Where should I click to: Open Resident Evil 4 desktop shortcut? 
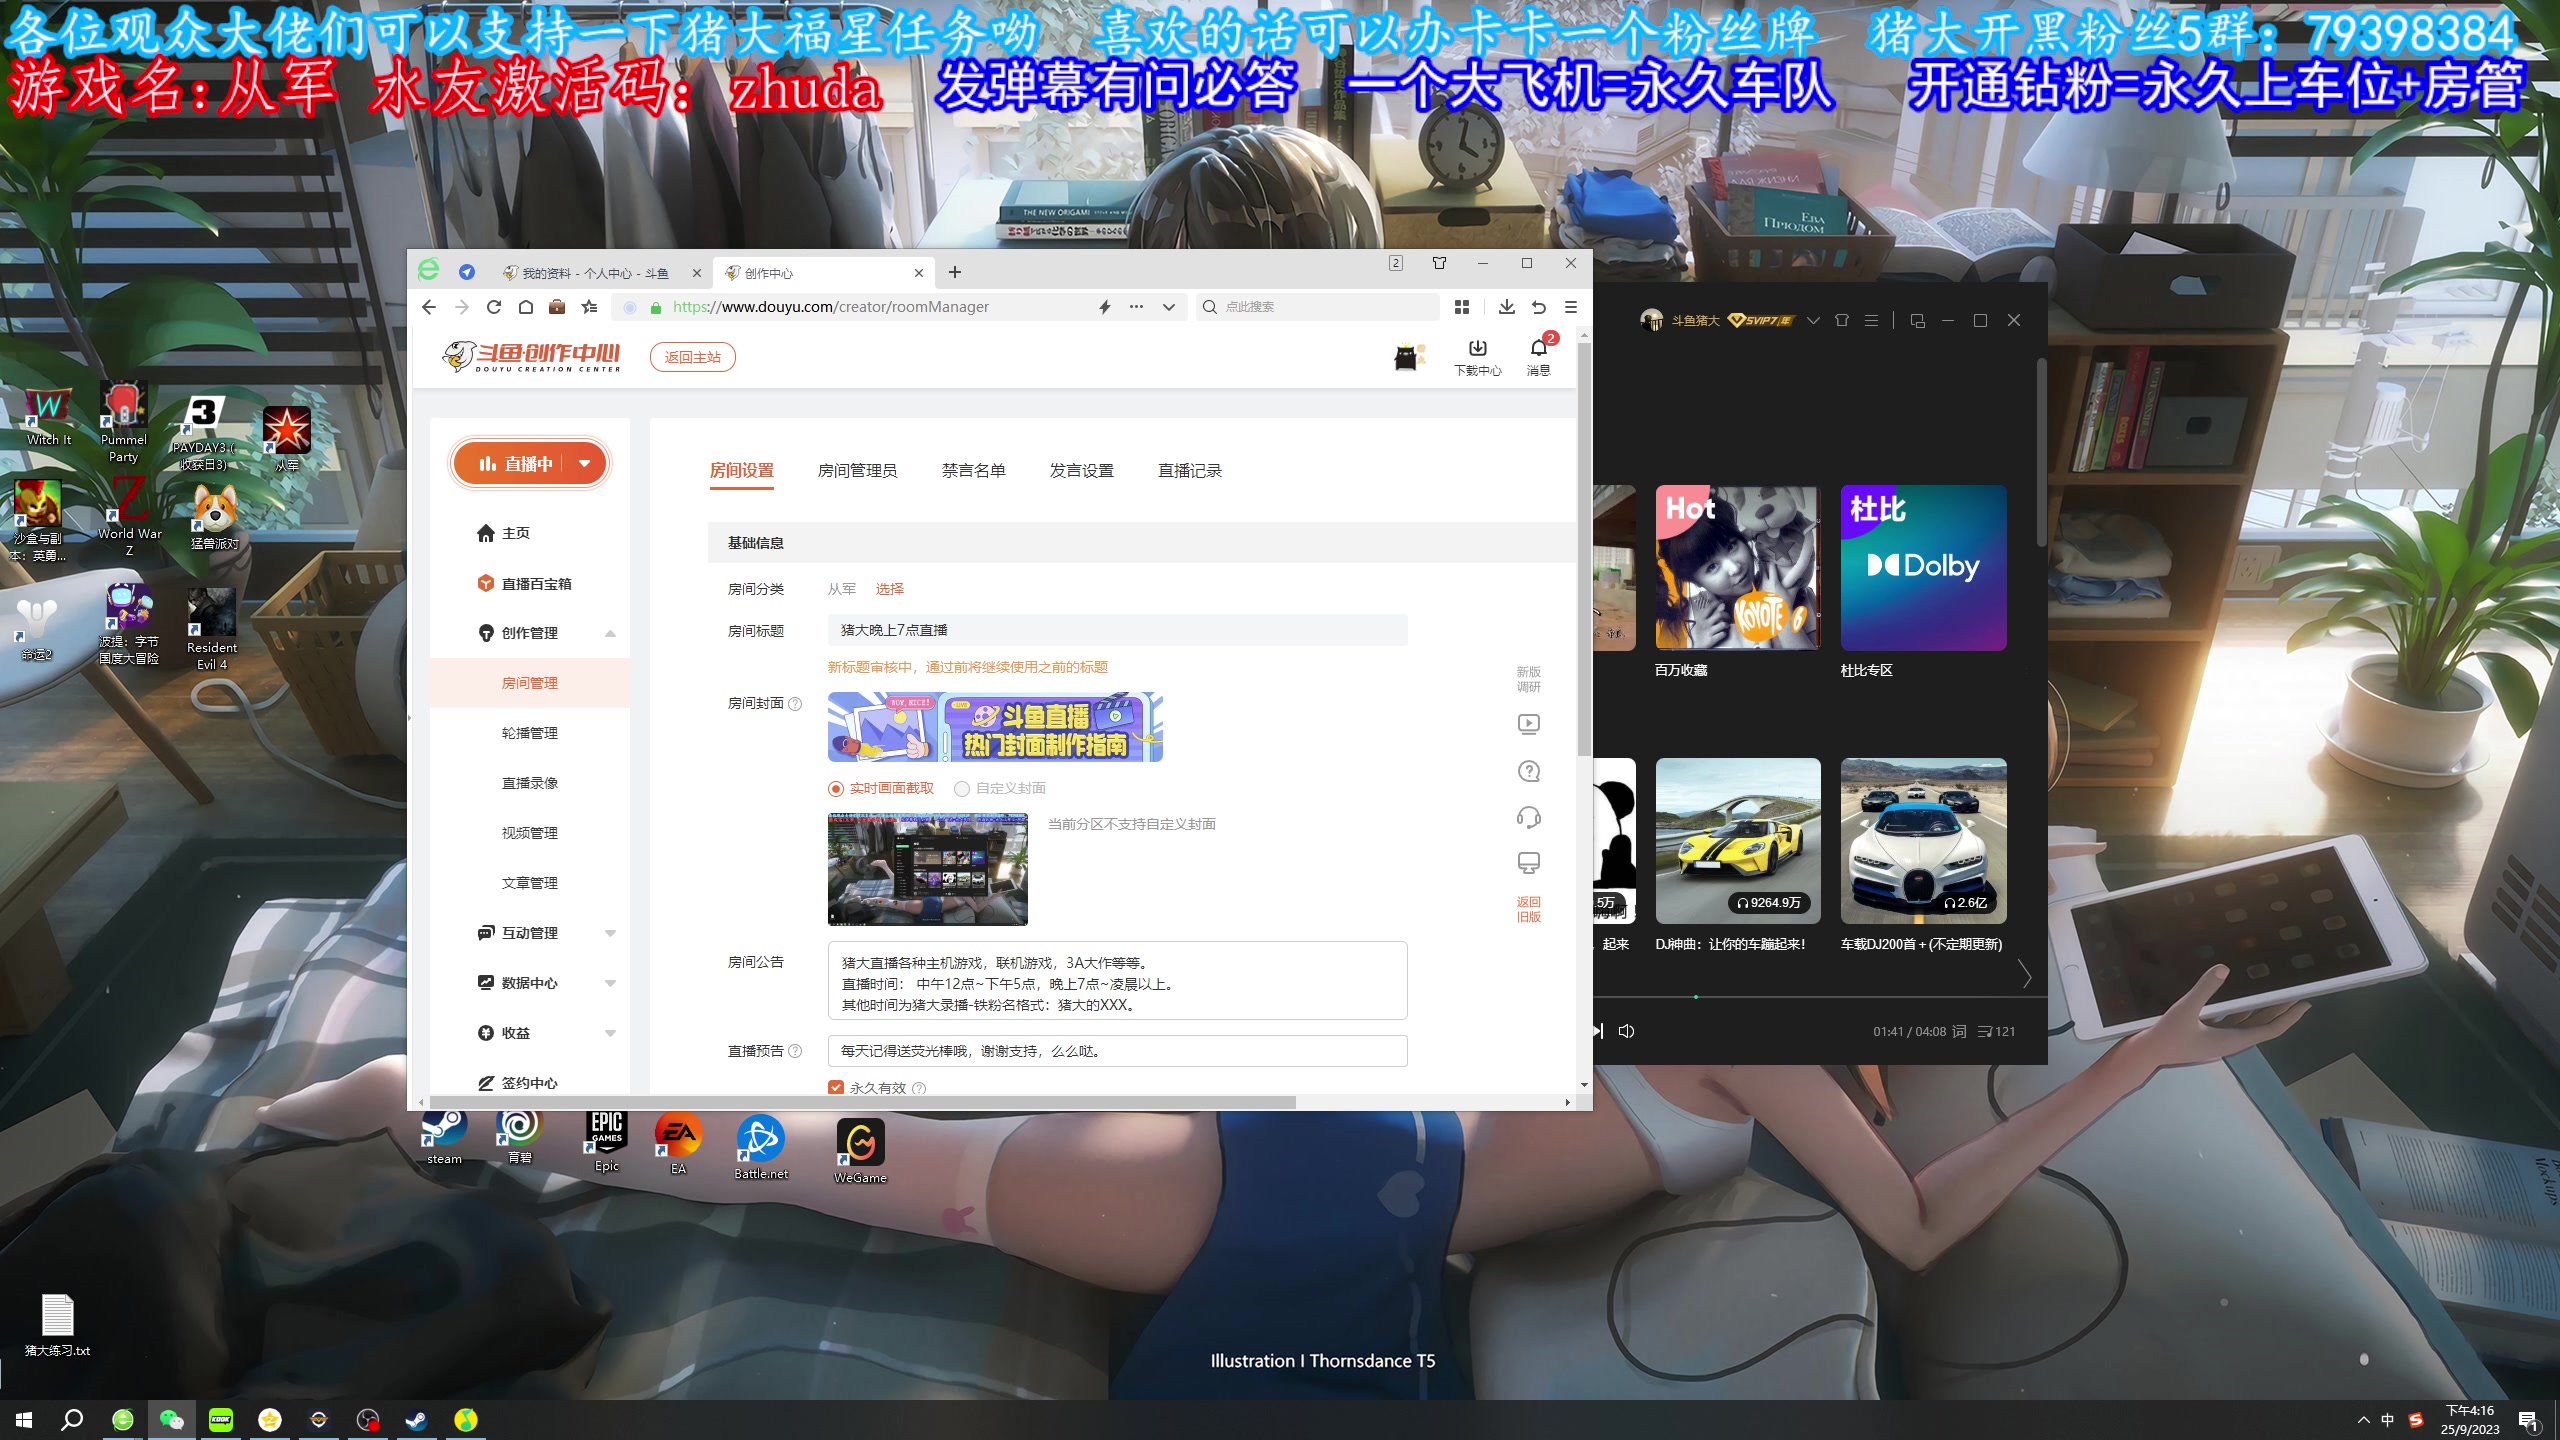(x=211, y=628)
